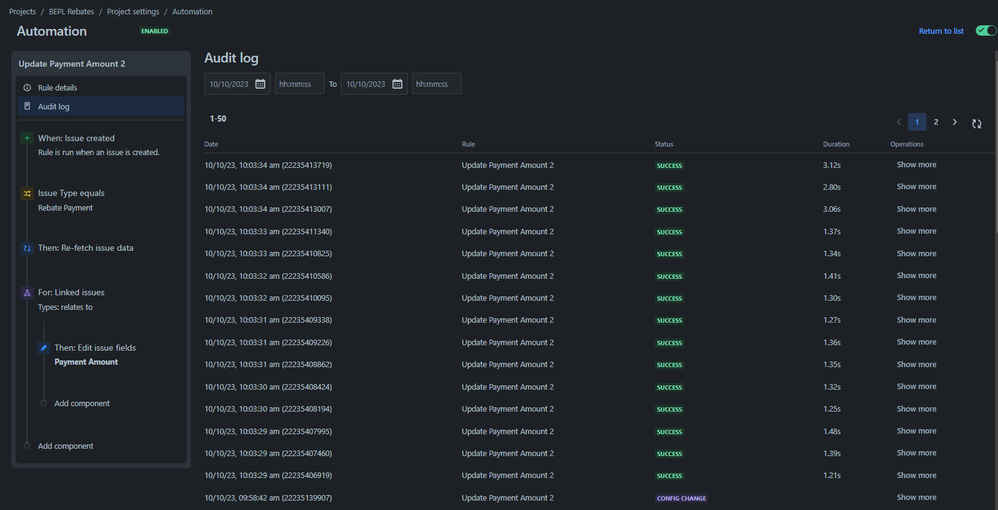Expand Show more for entry 22235410095

coord(917,298)
